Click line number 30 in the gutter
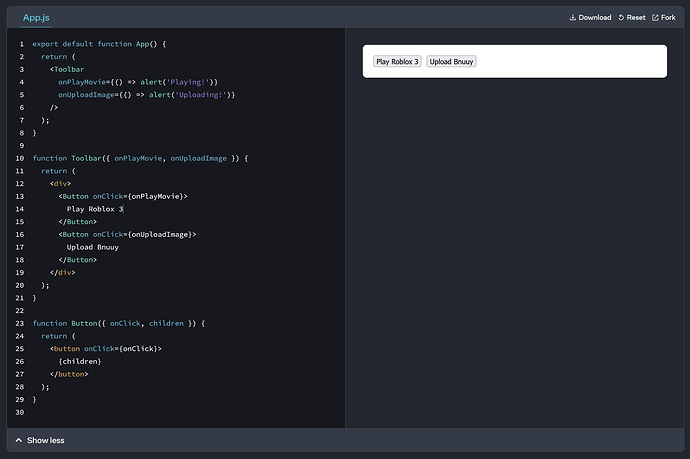 (20, 412)
